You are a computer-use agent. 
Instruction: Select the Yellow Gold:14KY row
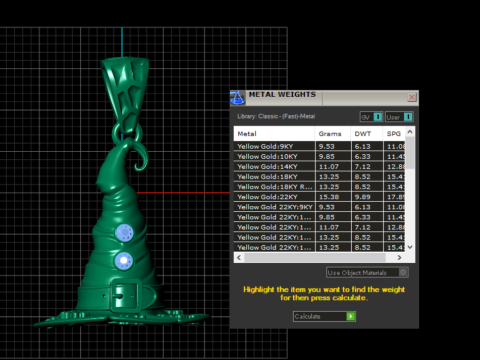tap(319, 166)
